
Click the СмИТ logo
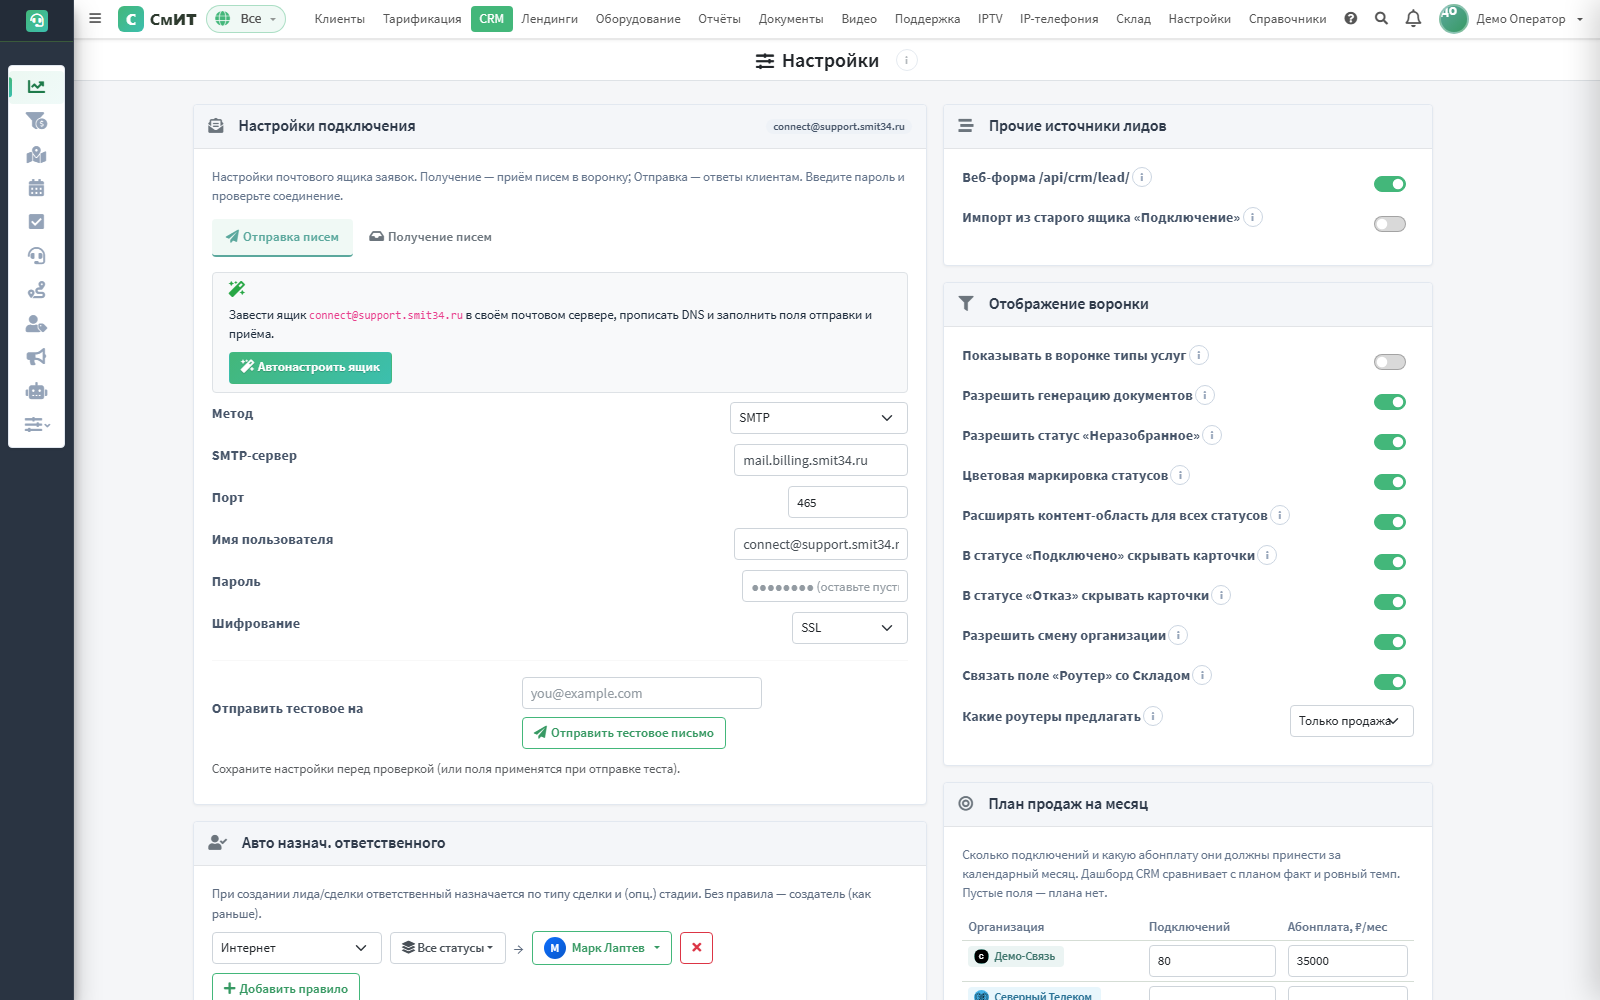157,19
